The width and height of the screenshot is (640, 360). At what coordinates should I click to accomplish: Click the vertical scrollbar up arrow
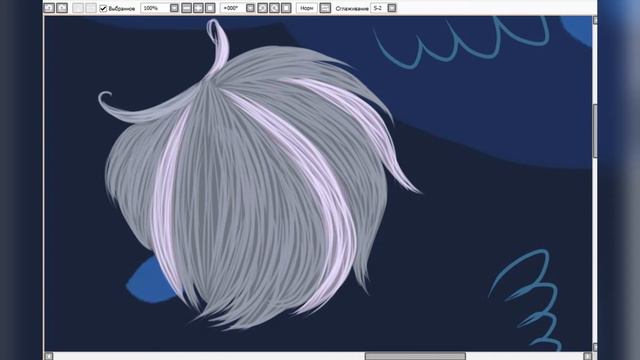(x=595, y=20)
